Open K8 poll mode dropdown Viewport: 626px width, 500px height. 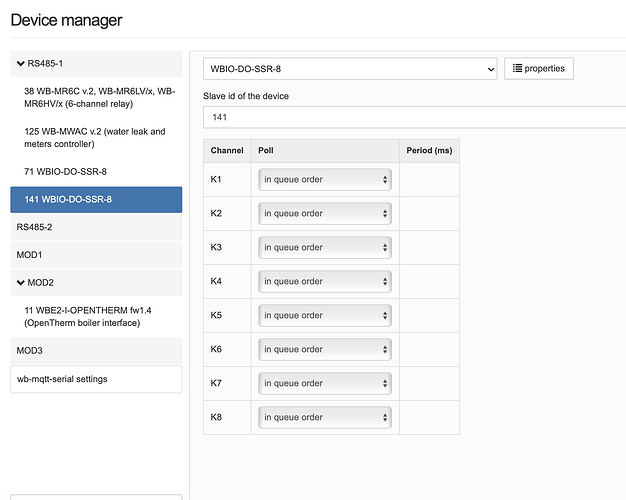(325, 417)
